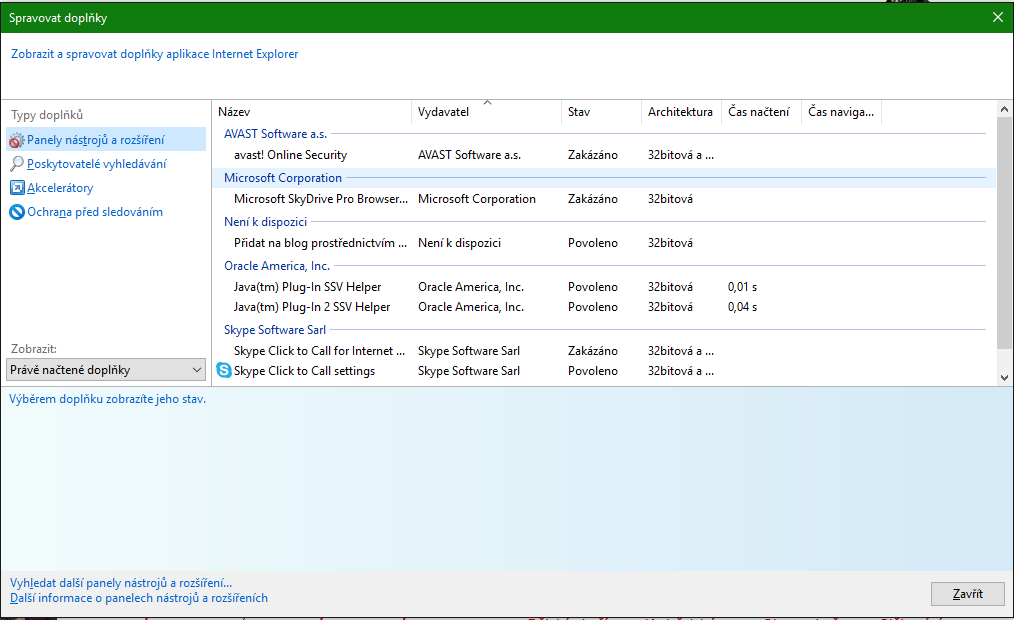Click the search providers magnifier icon
This screenshot has height=620, width=1014.
16,164
